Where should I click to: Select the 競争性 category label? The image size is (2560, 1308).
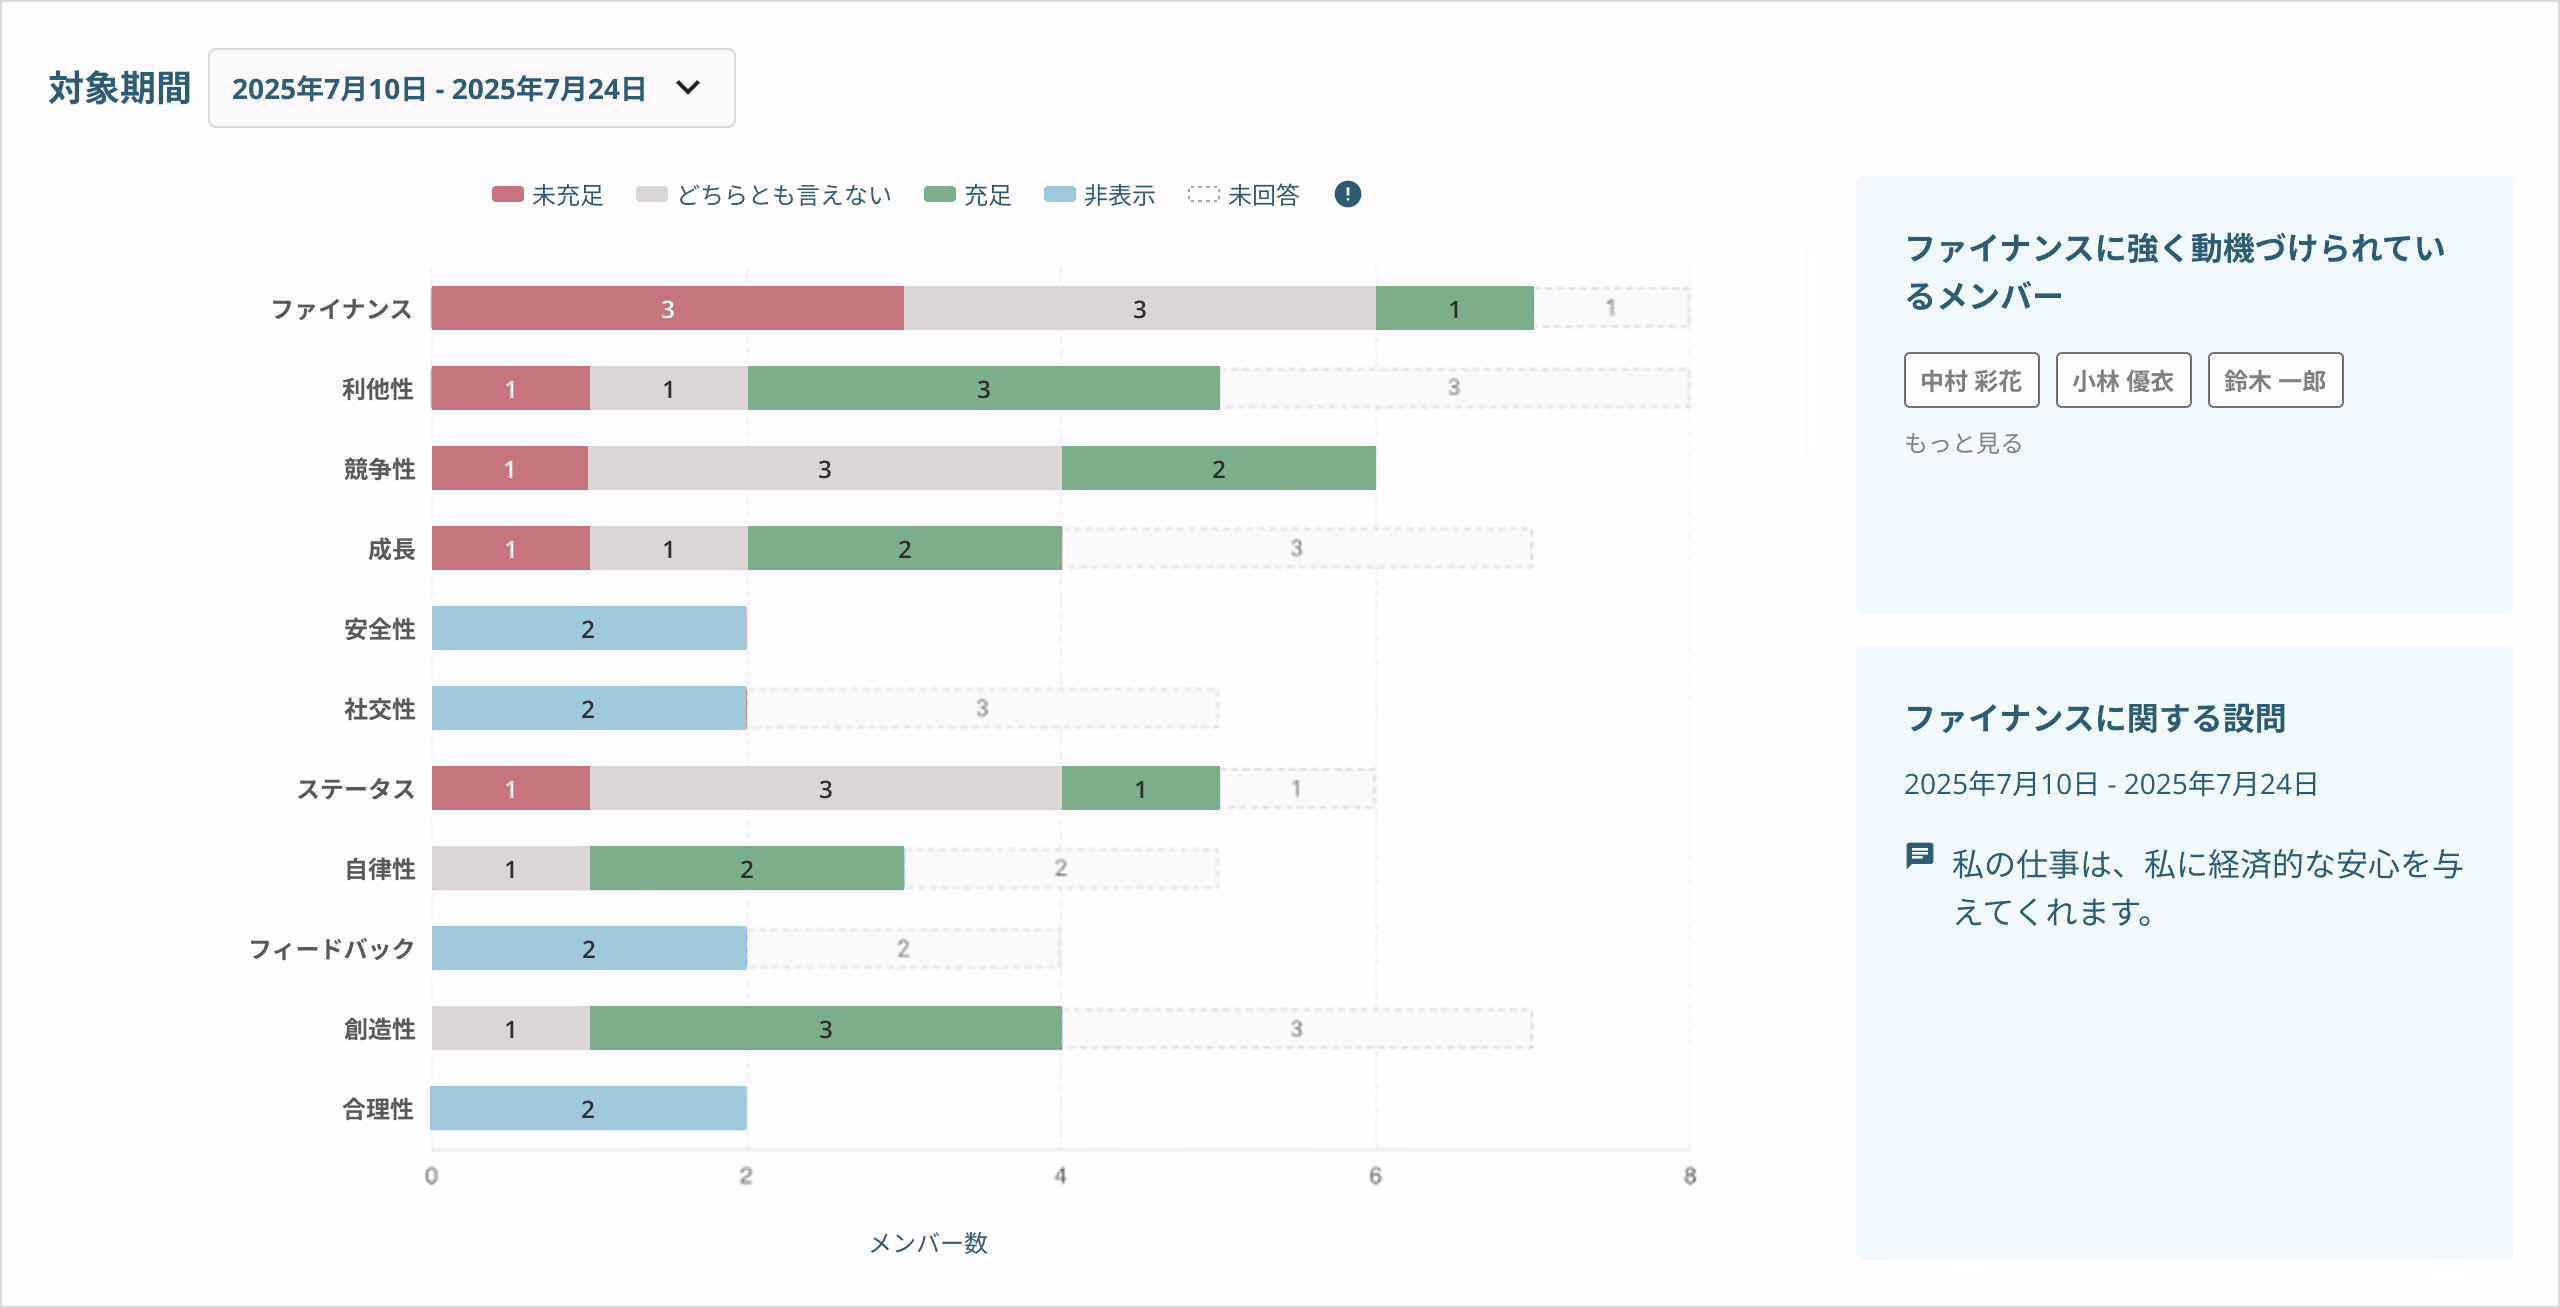379,469
